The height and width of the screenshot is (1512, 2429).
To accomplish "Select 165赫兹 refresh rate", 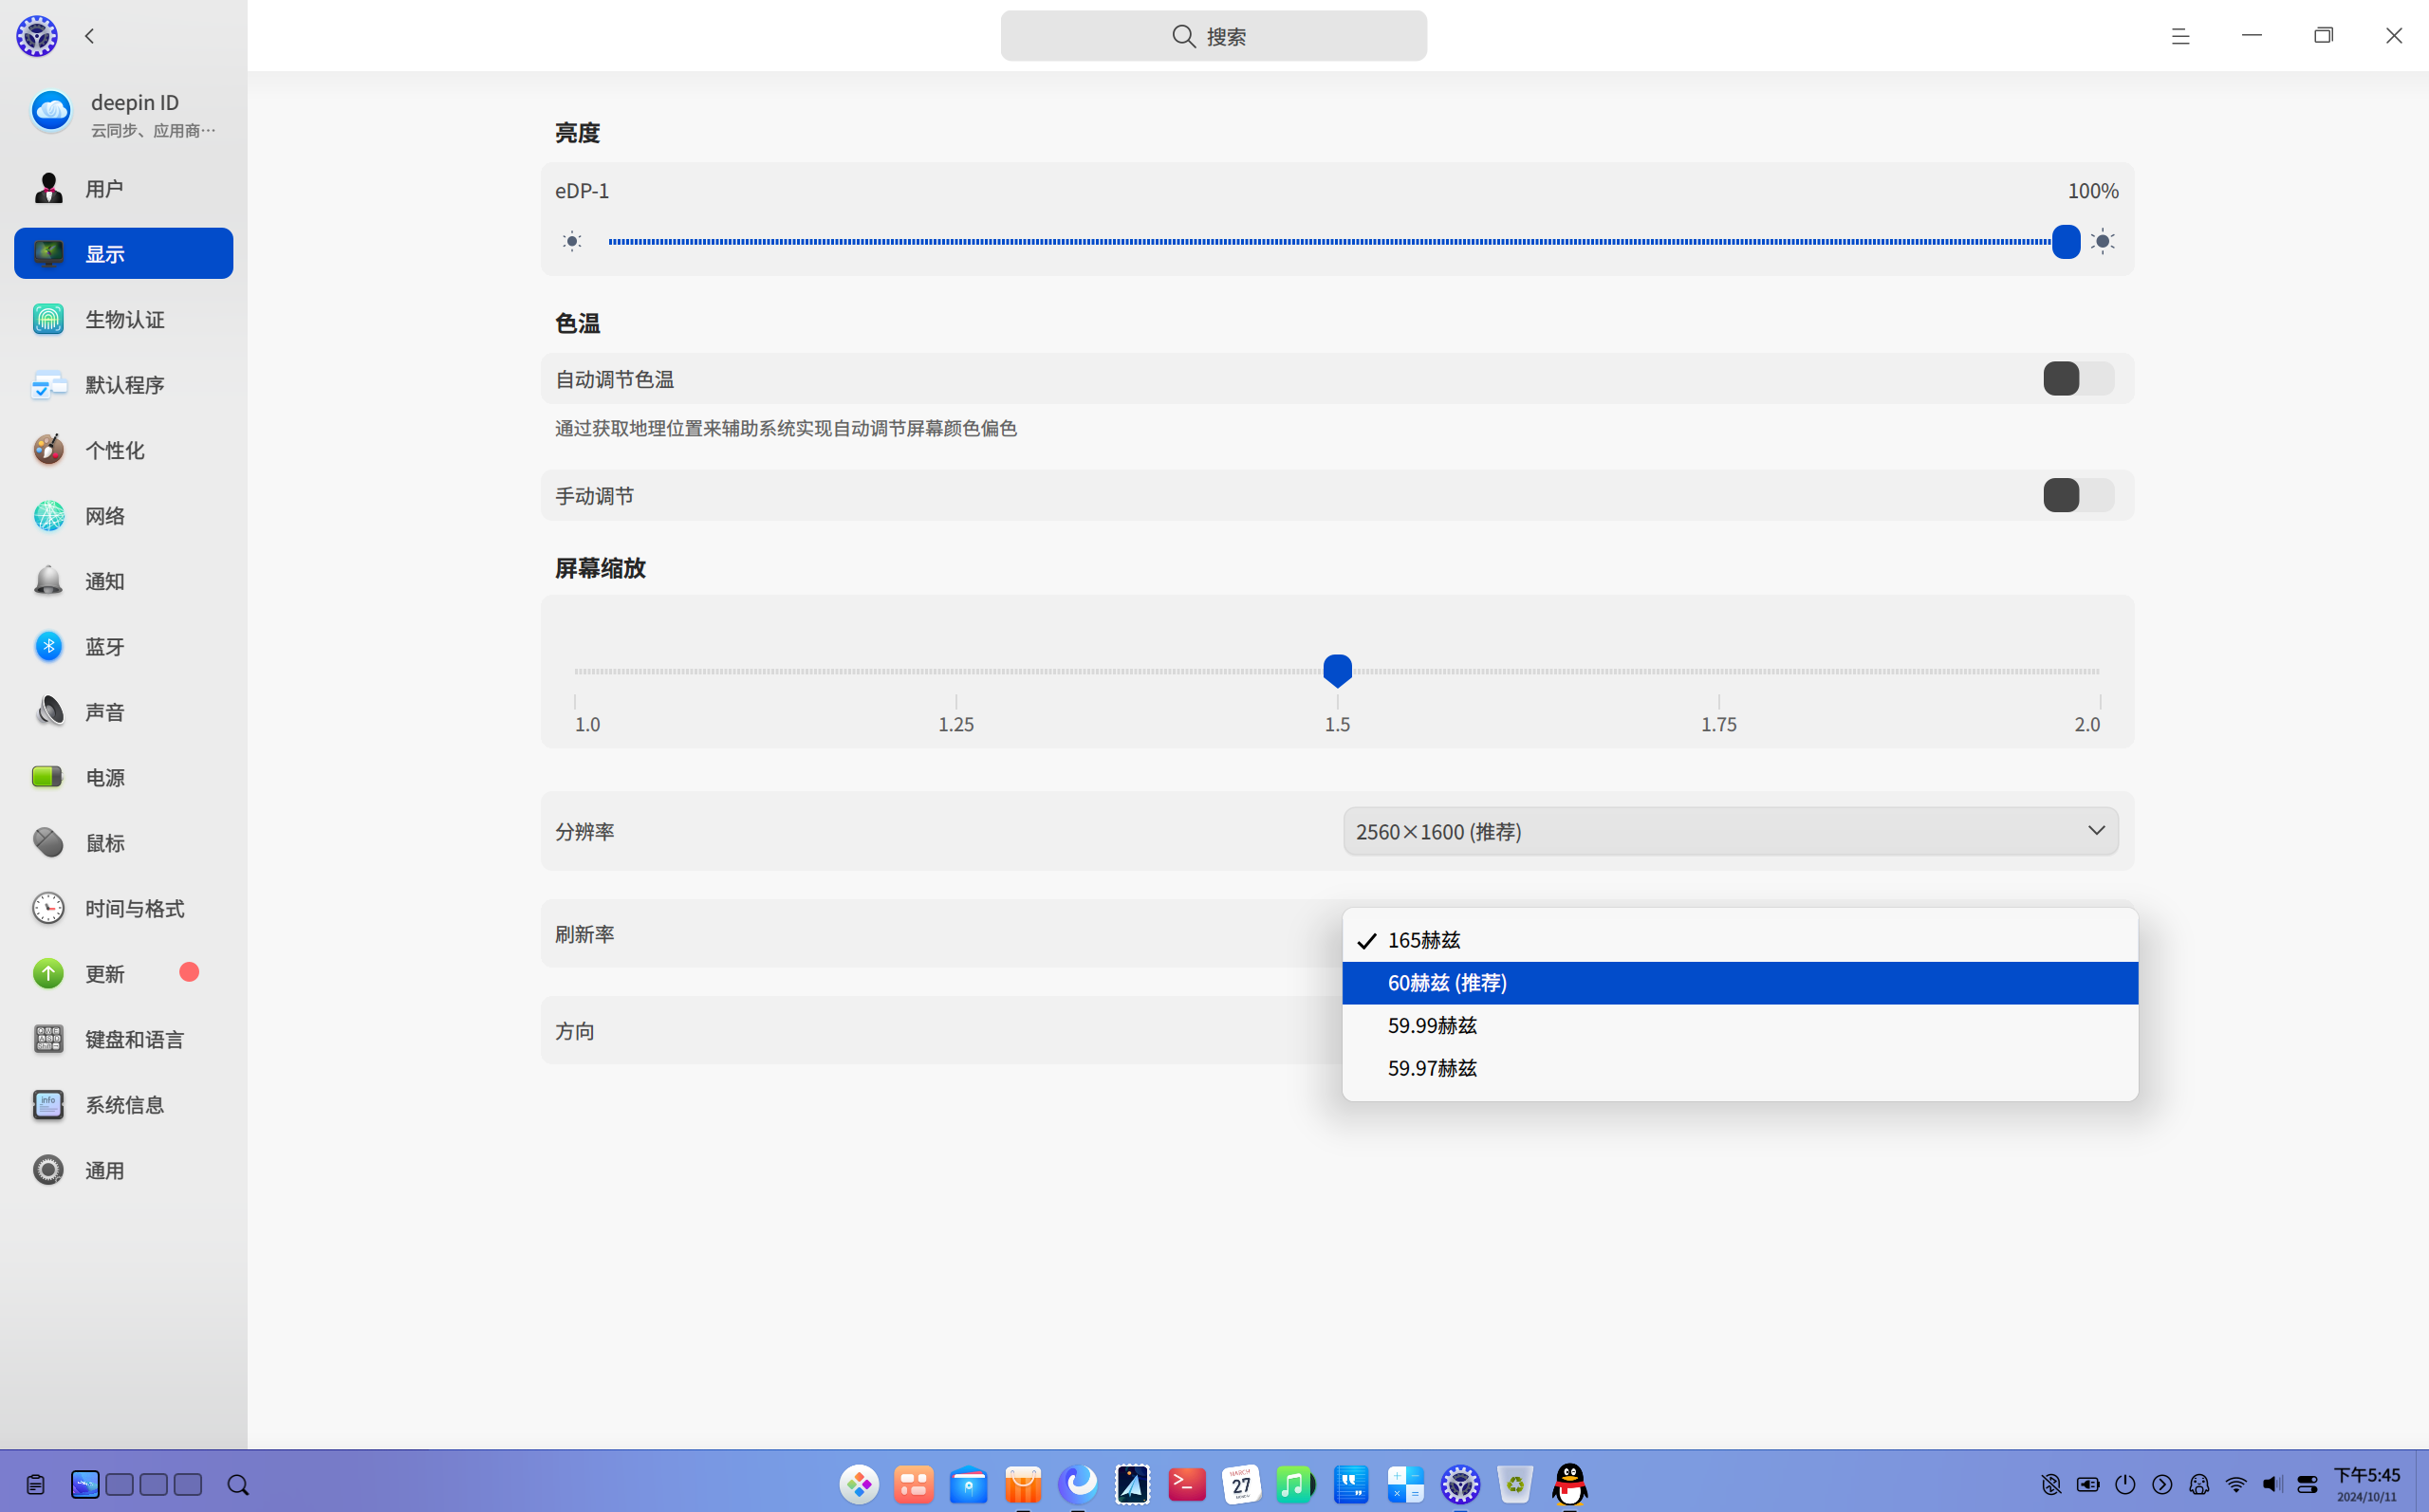I will click(1739, 940).
